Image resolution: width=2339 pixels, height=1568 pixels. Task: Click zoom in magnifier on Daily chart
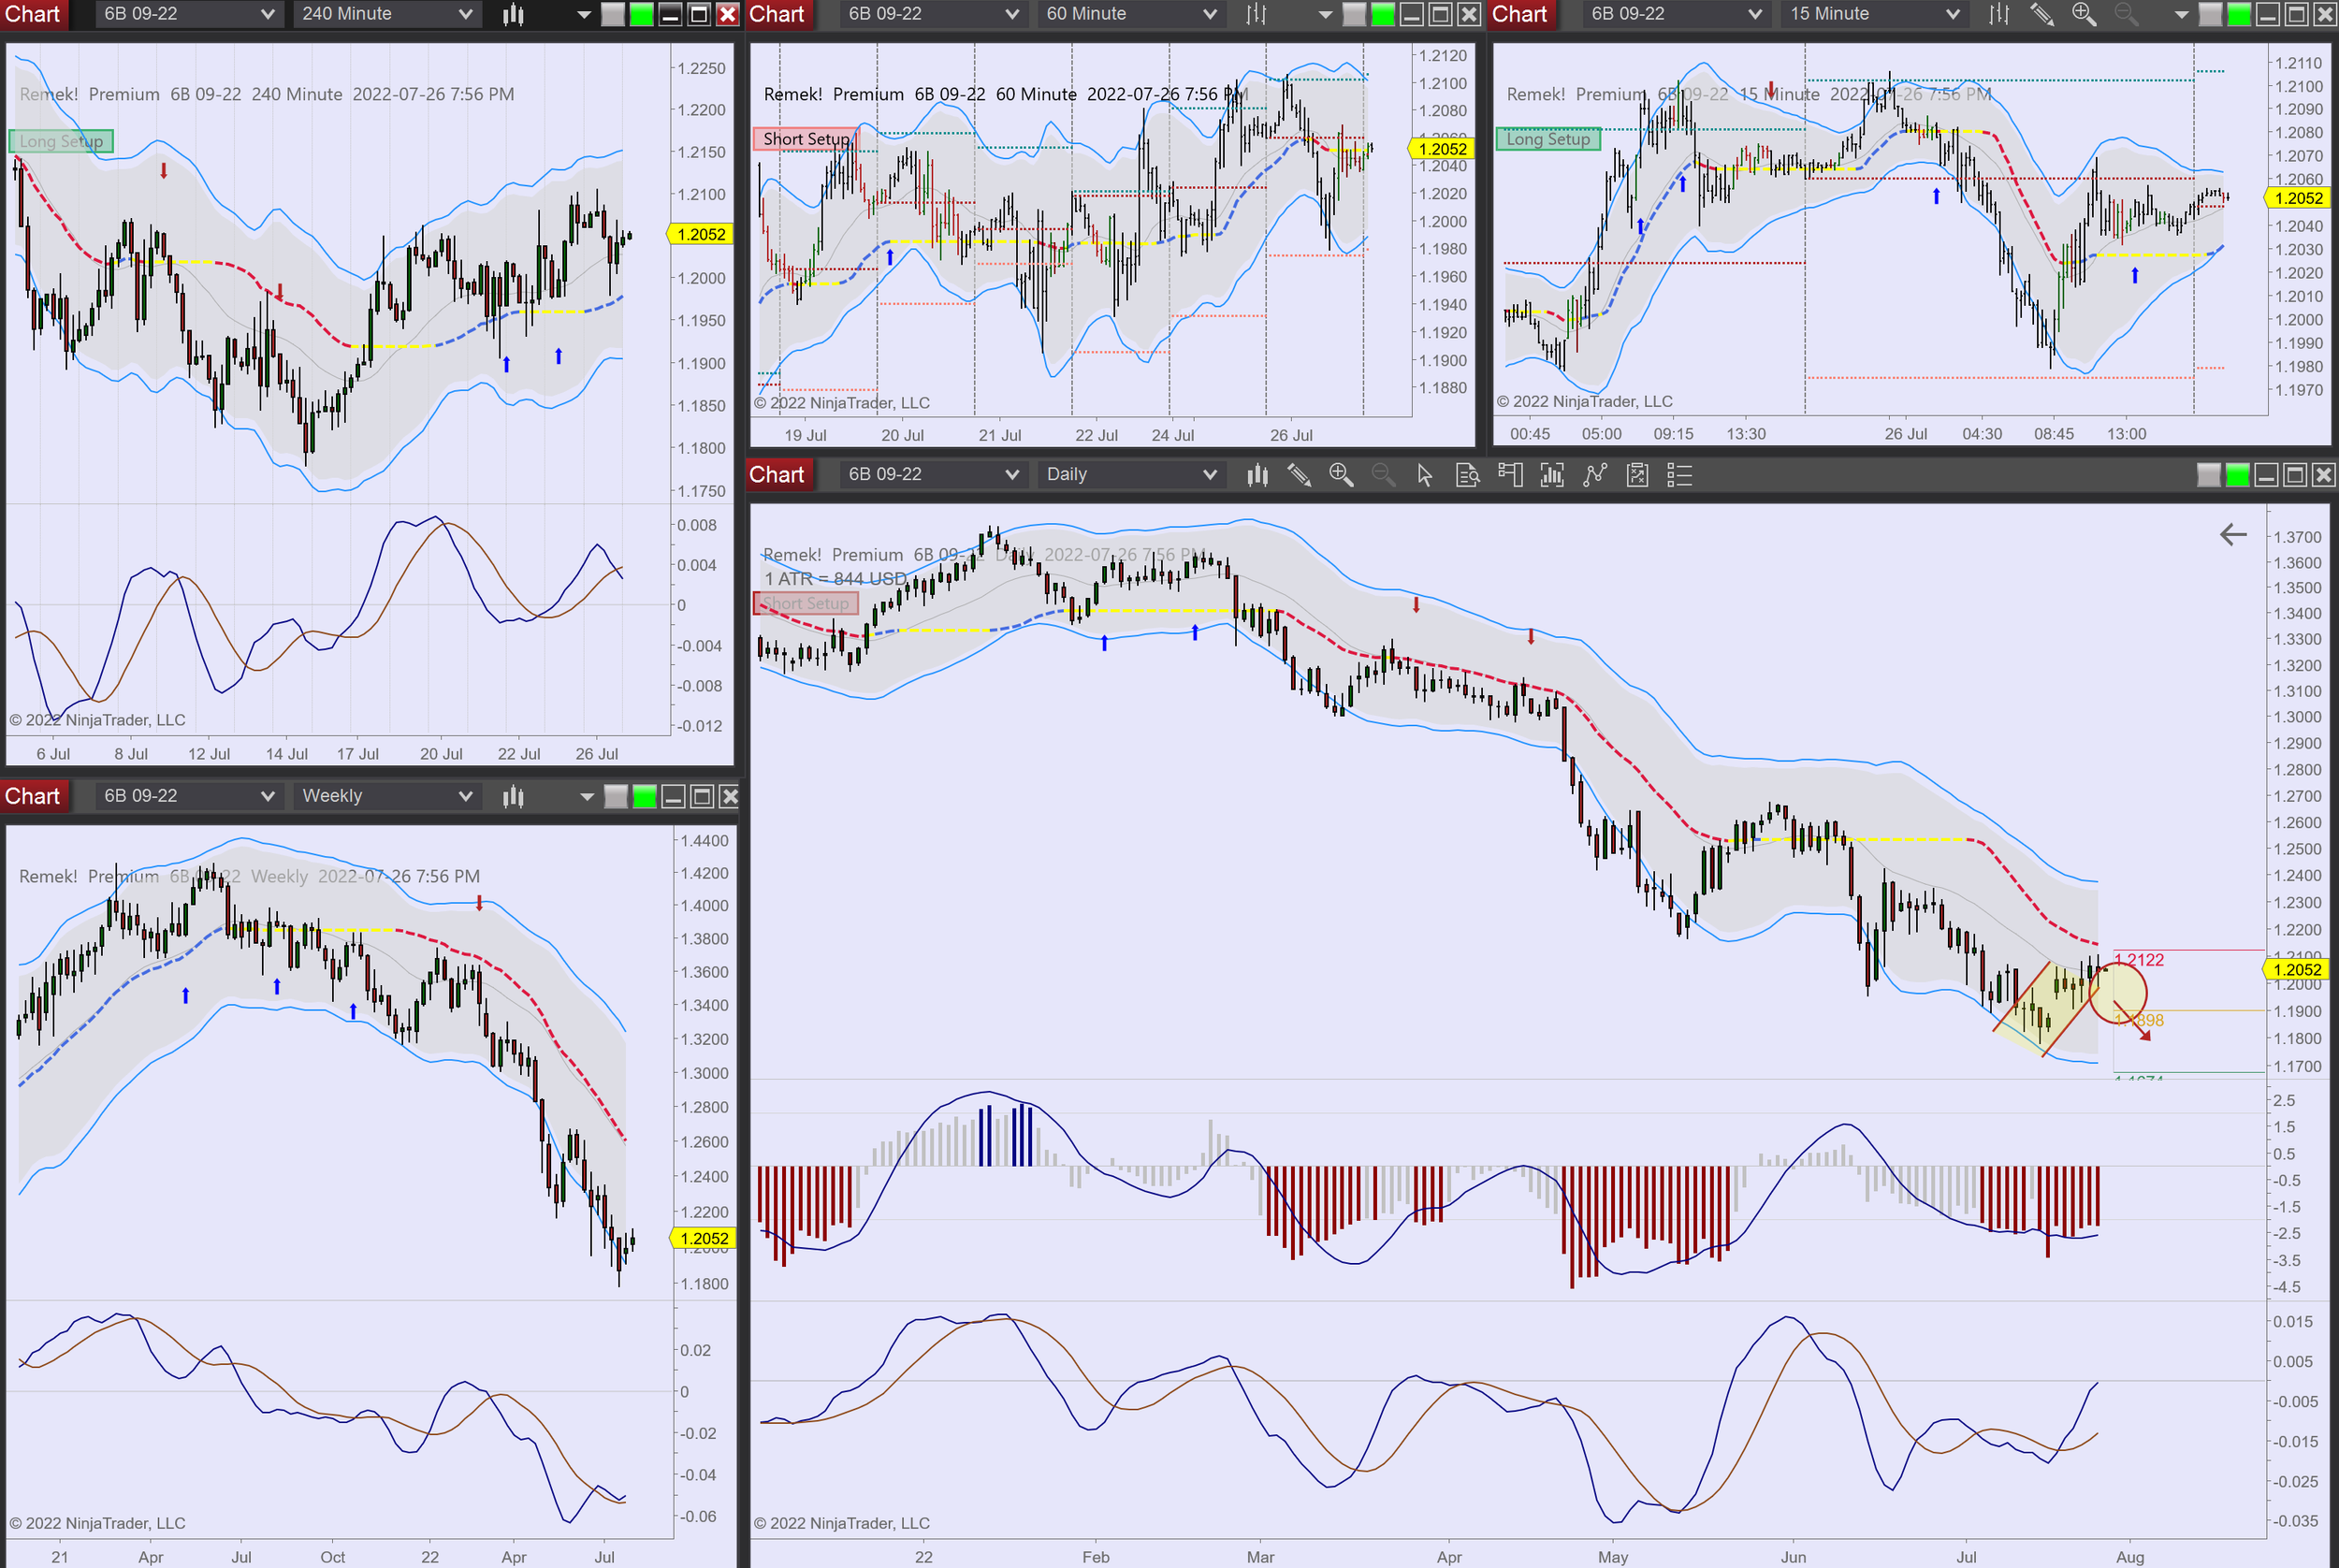click(x=1340, y=475)
